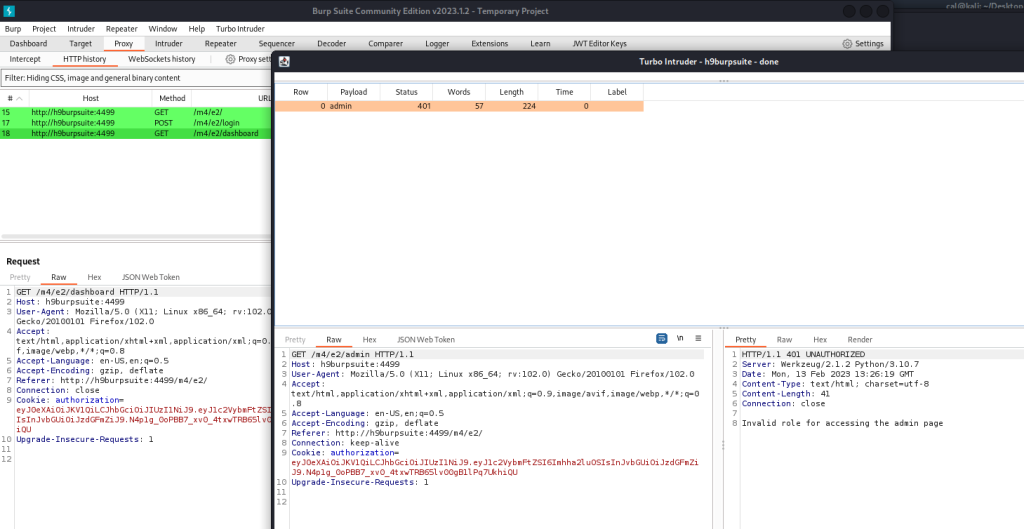Select history row 17 POST /m4/e2/login
Viewport: 1024px width, 529px height.
coord(136,123)
